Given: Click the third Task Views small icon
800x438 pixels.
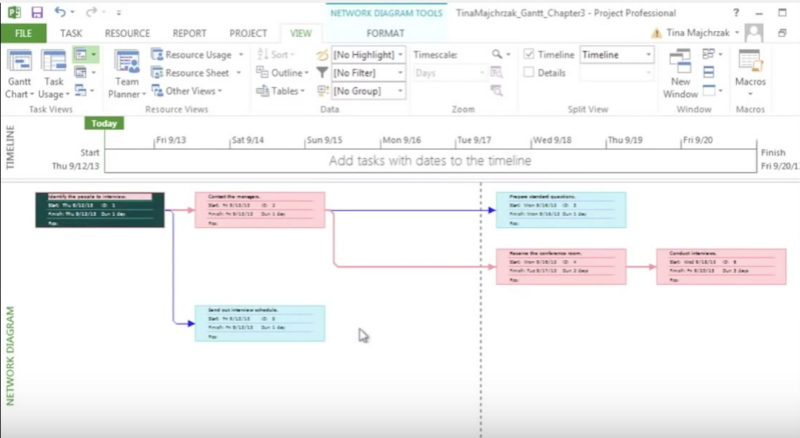Looking at the screenshot, I should (x=81, y=90).
